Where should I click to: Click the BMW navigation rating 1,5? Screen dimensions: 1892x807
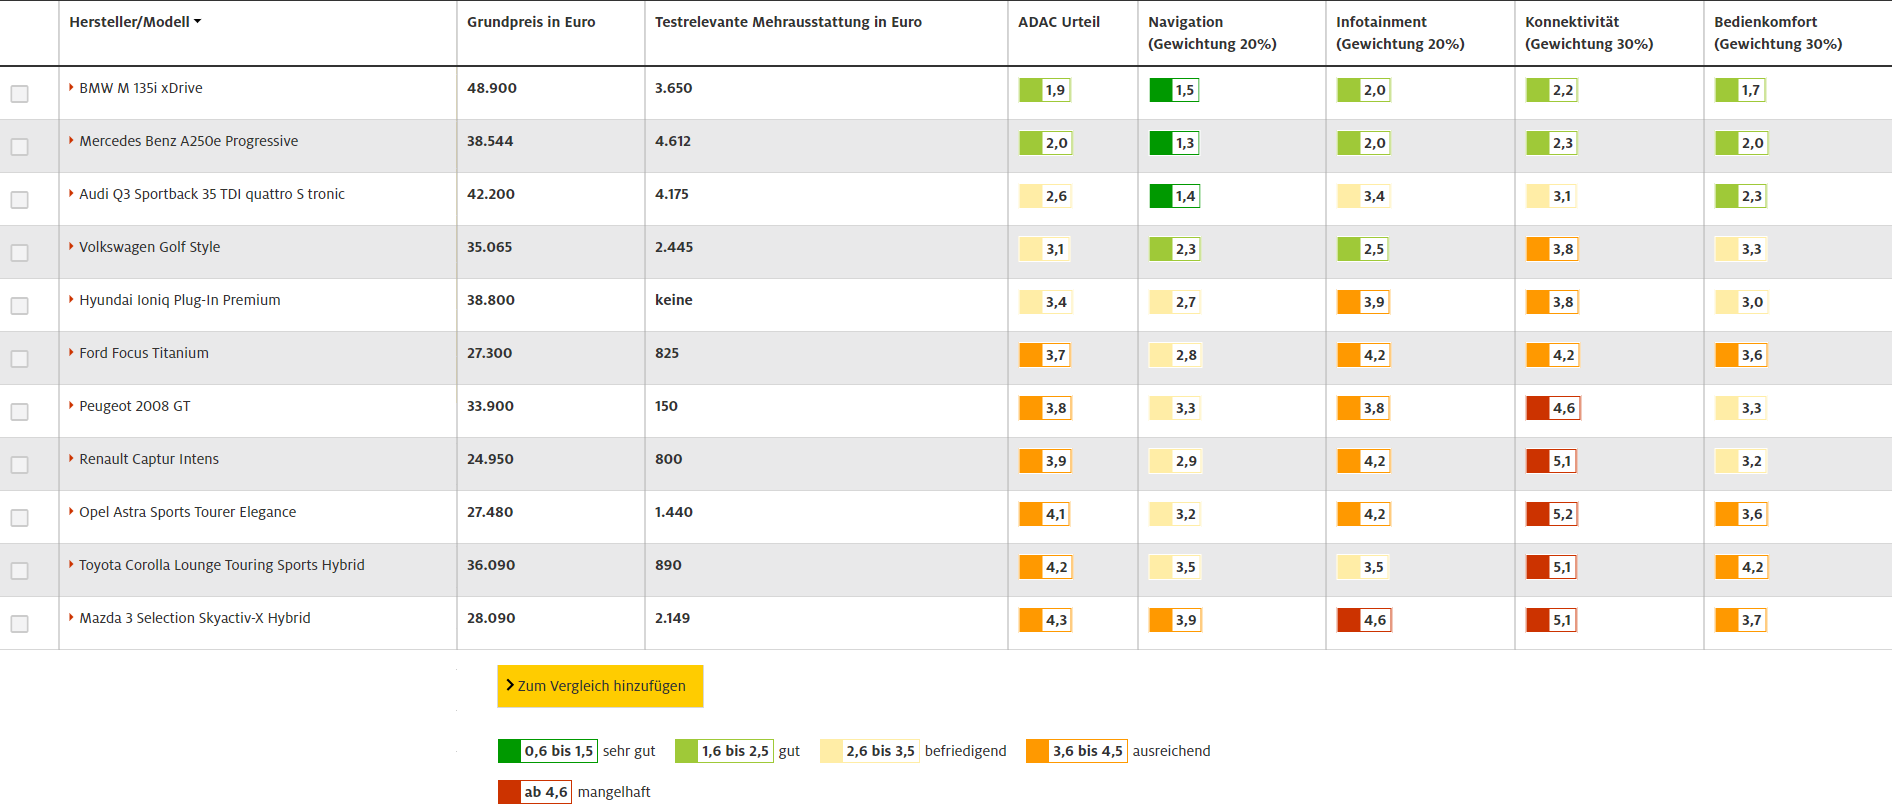(1174, 90)
